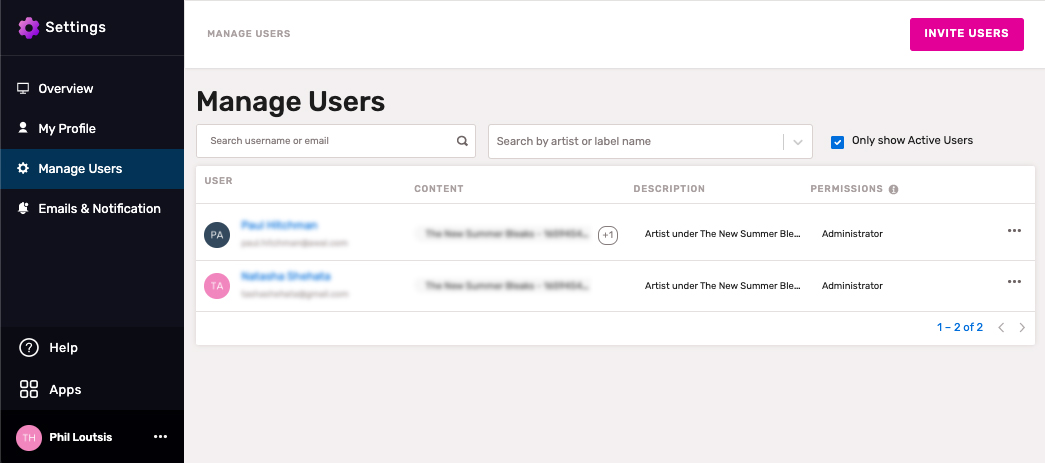
Task: Open the Apps grid icon
Action: tap(29, 390)
